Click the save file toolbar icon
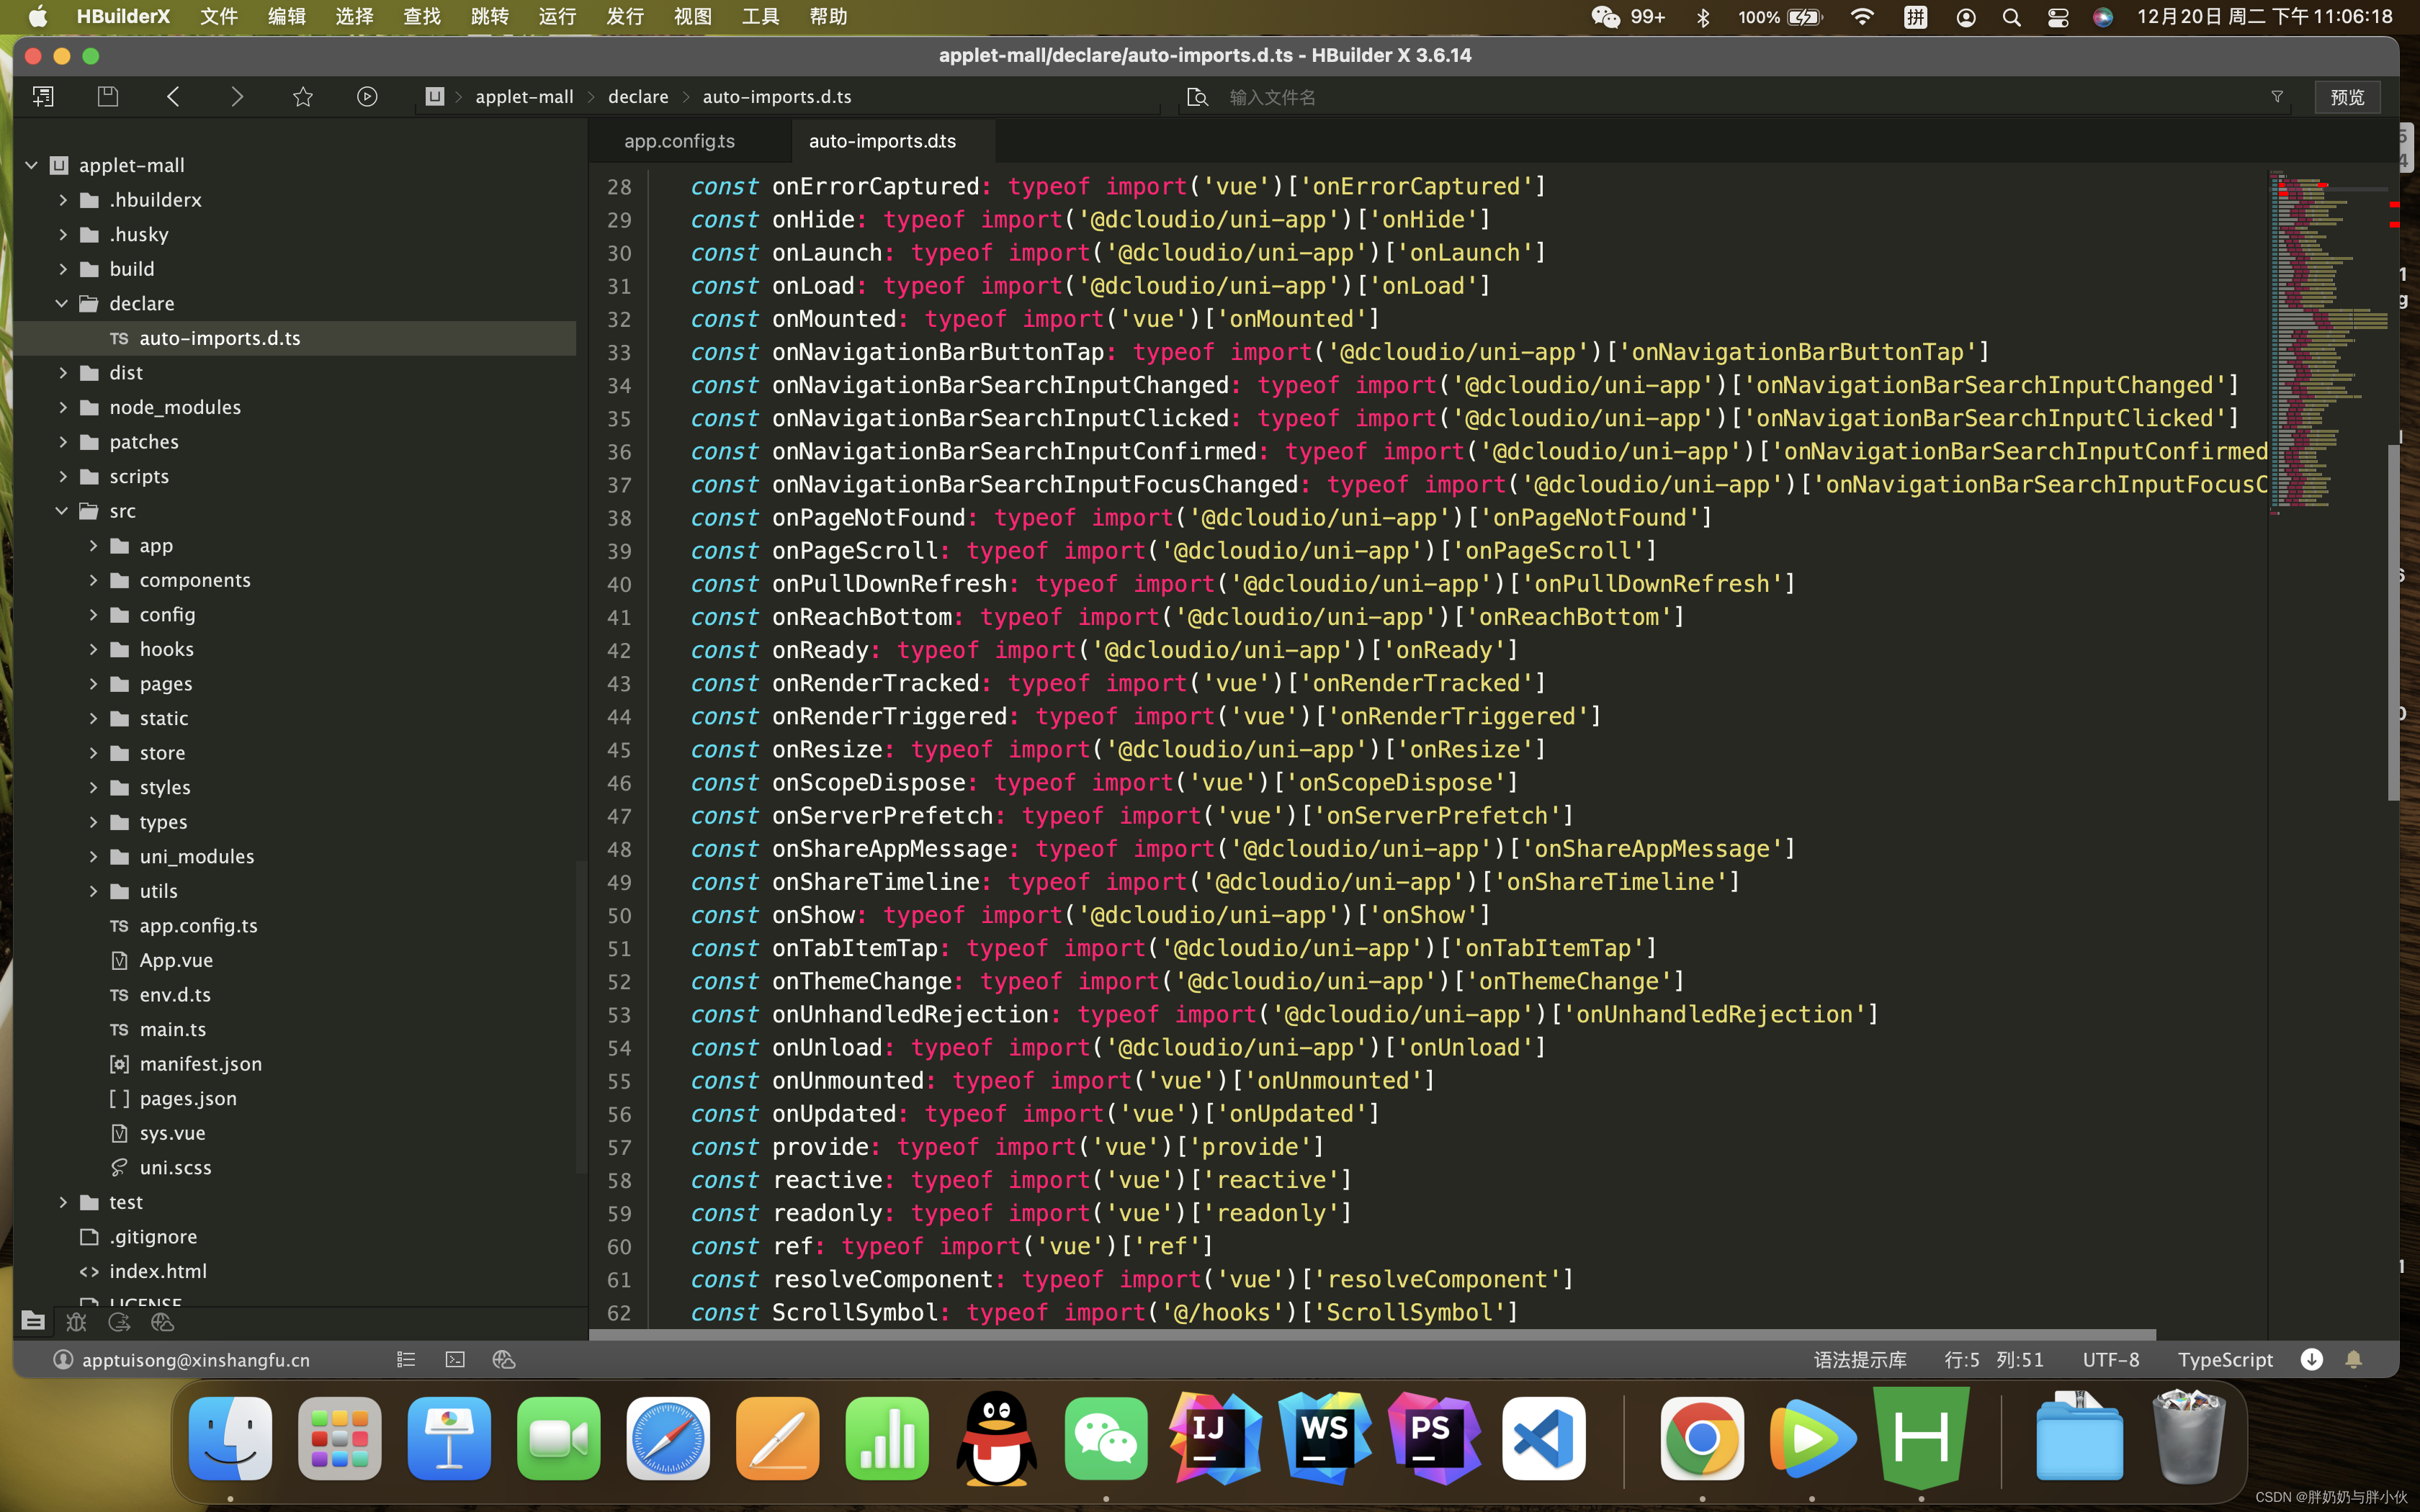Screen dimensions: 2420x1512 coord(108,97)
